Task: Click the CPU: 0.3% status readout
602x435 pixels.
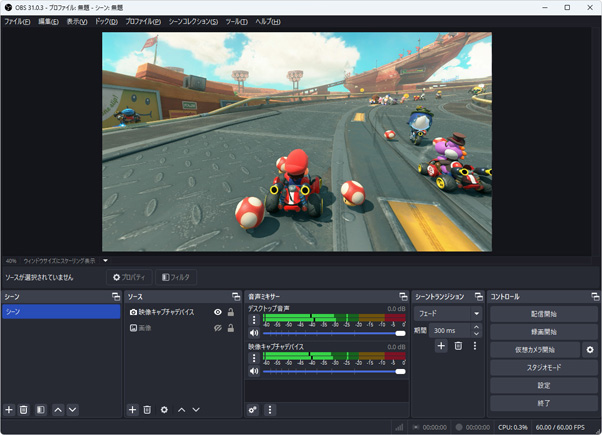Action: [513, 427]
